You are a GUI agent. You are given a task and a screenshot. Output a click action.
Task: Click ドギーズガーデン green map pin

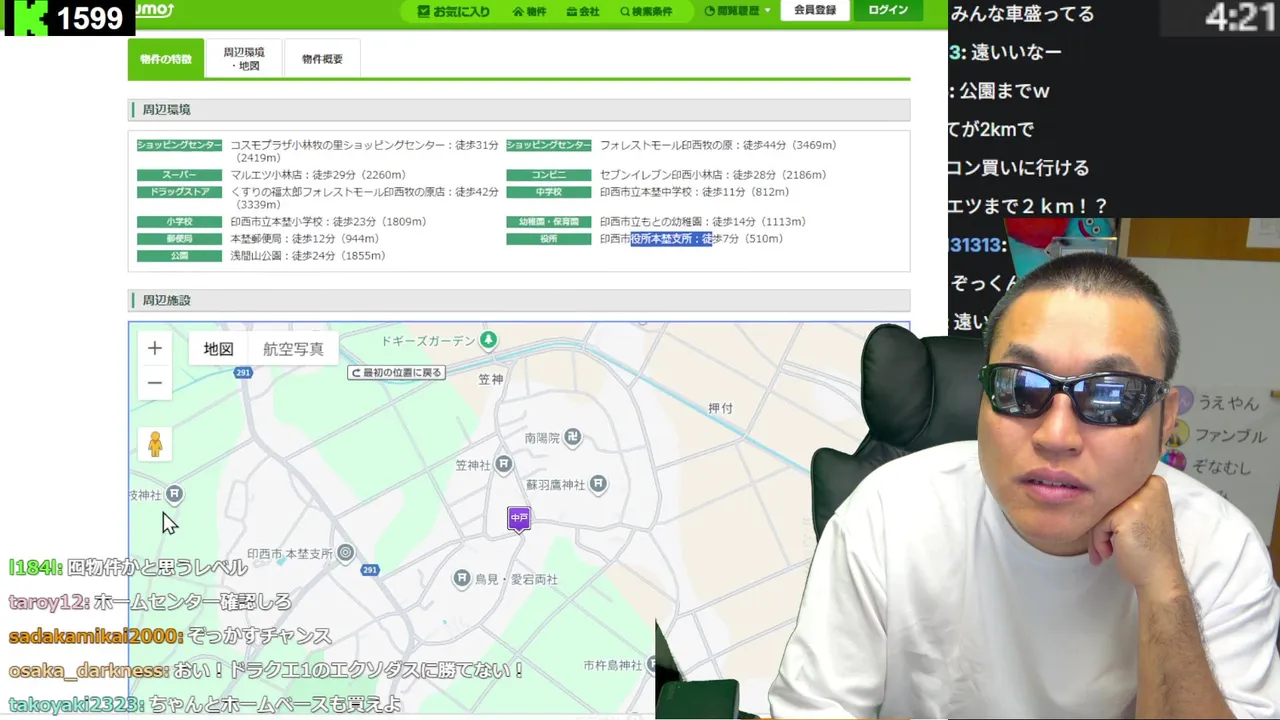(488, 340)
